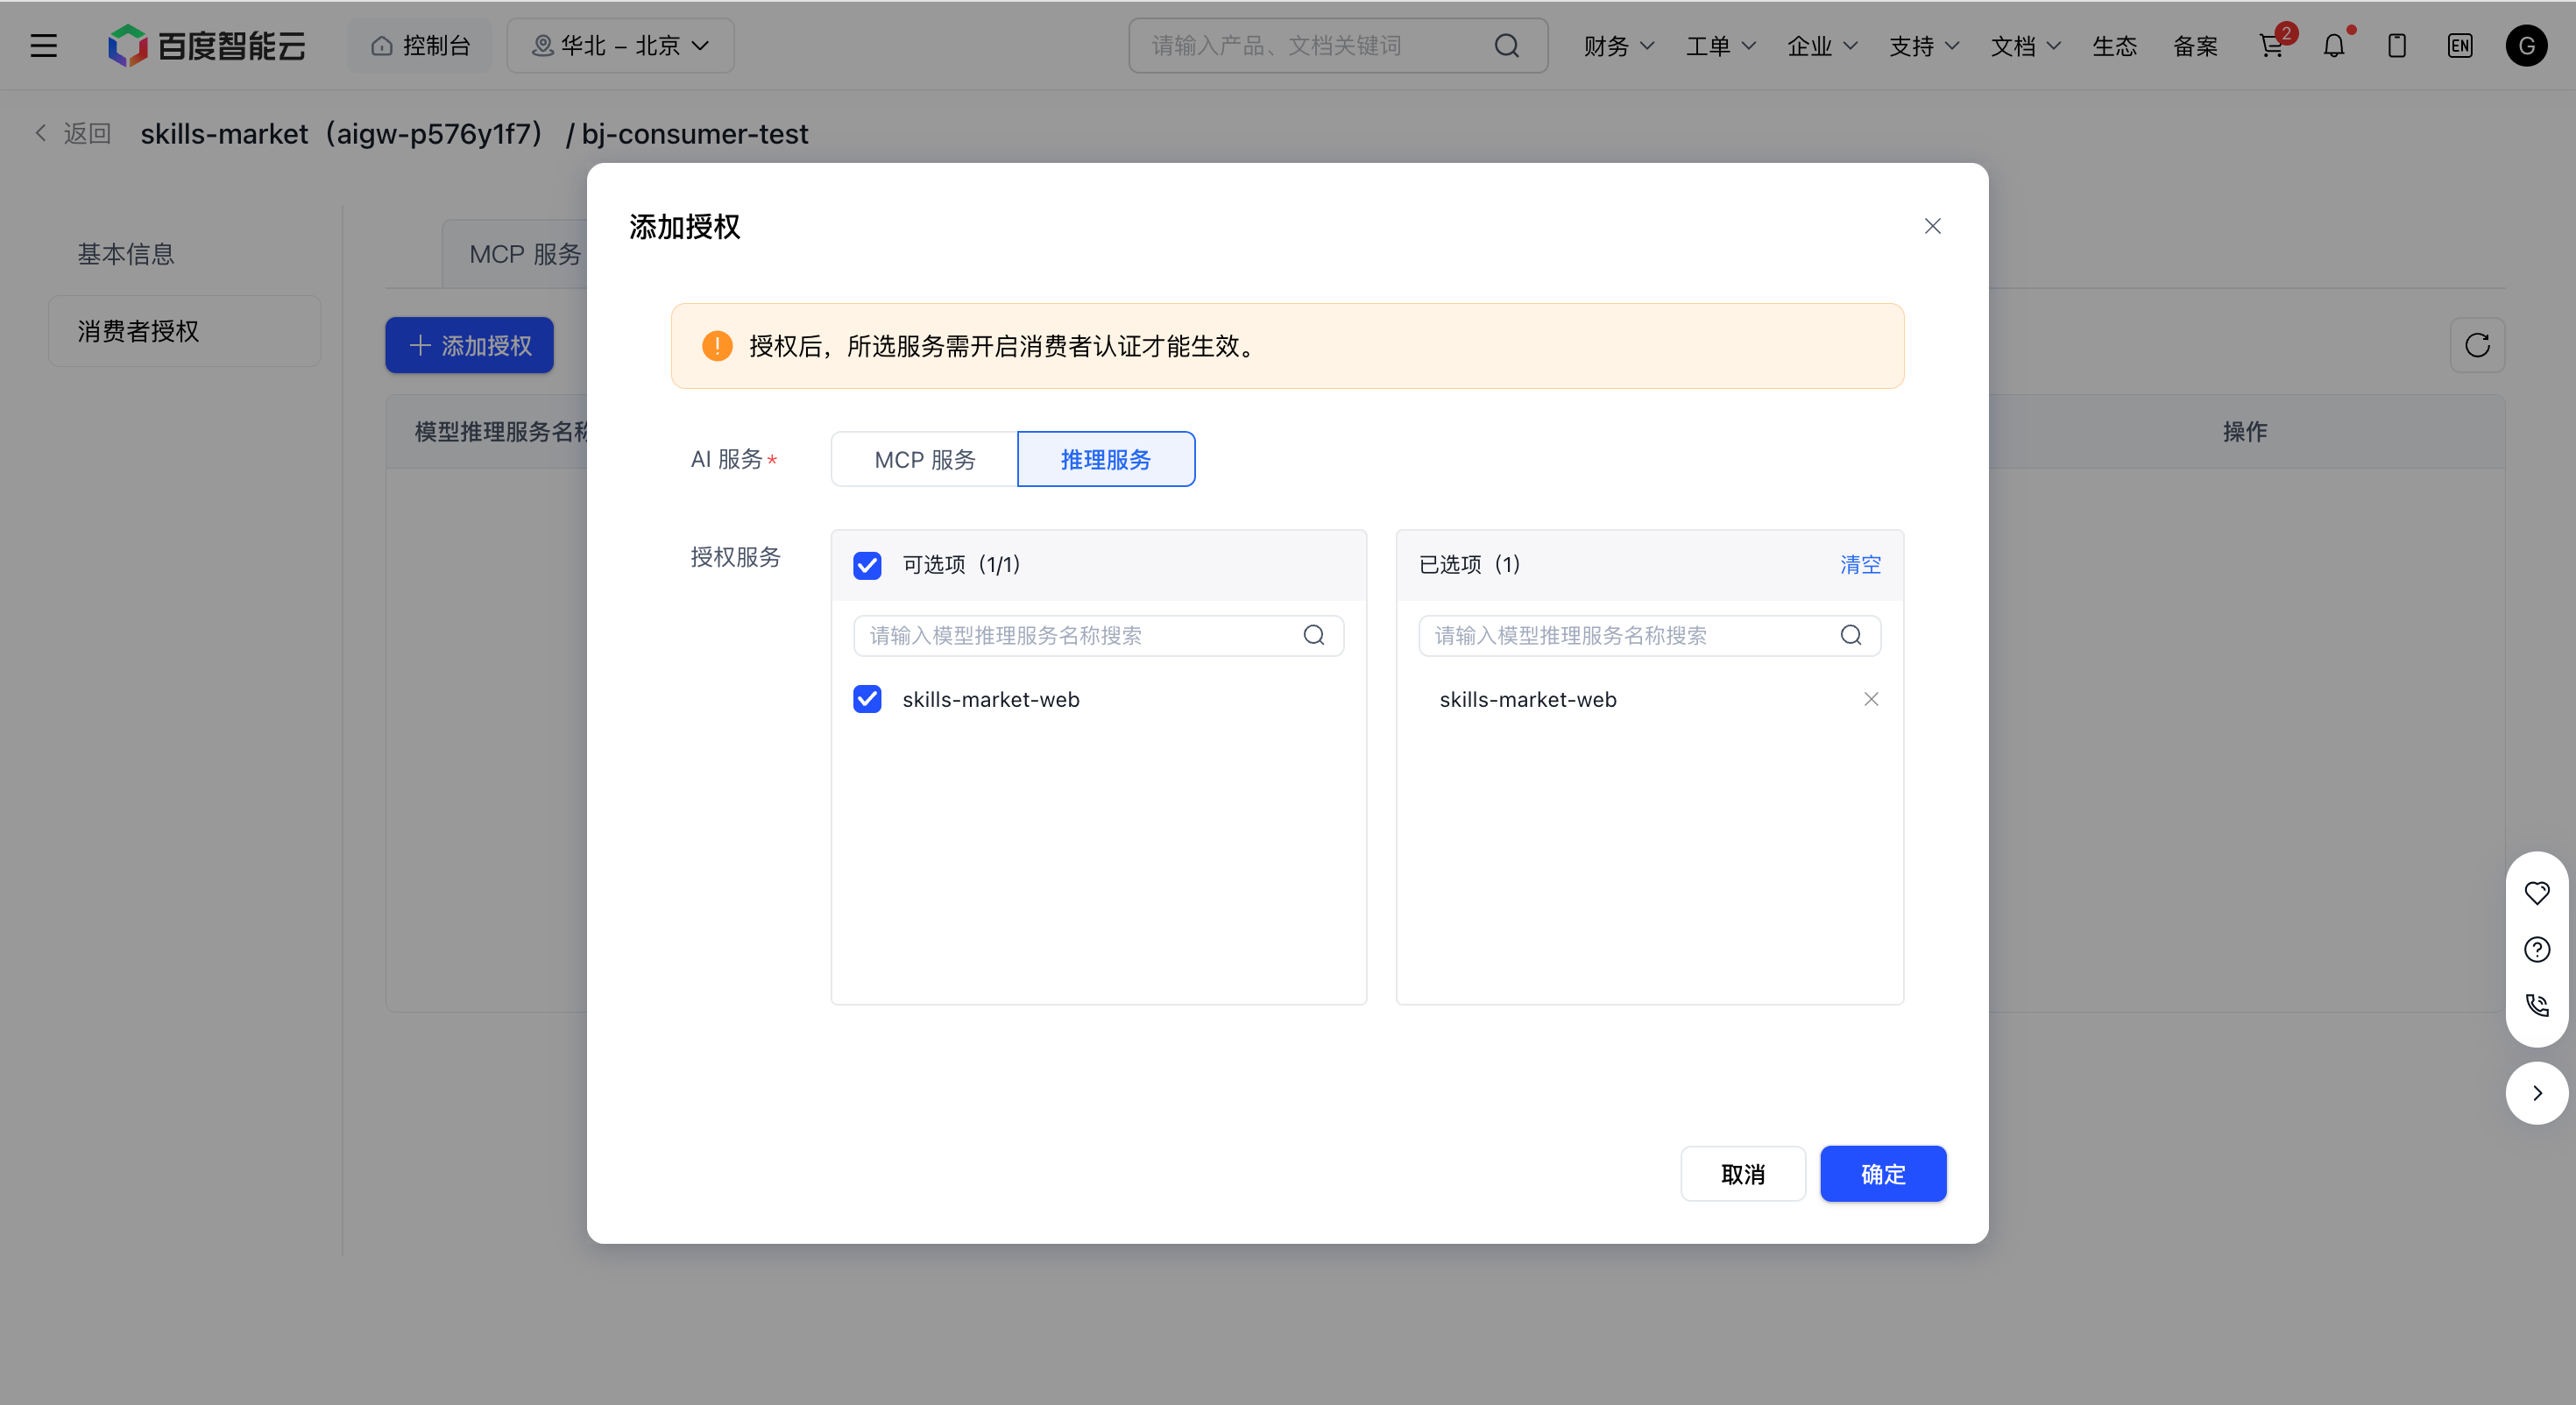
Task: Click the mobile device icon in header
Action: point(2397,46)
